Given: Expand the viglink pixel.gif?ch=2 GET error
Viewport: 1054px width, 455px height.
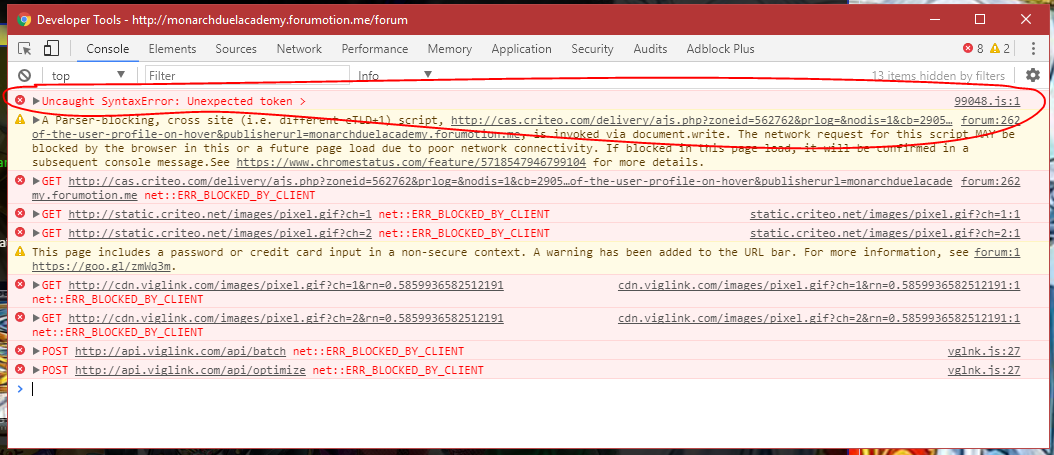Looking at the screenshot, I should pyautogui.click(x=36, y=317).
